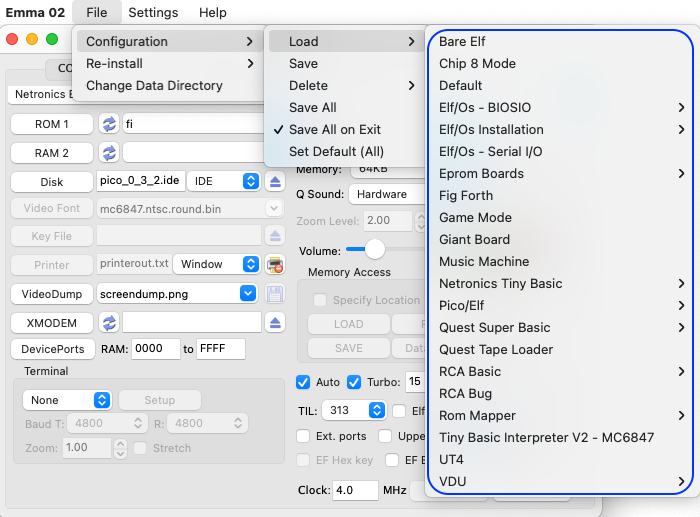Image resolution: width=700 pixels, height=517 pixels.
Task: Click the XMODEM eject icon
Action: tap(275, 323)
